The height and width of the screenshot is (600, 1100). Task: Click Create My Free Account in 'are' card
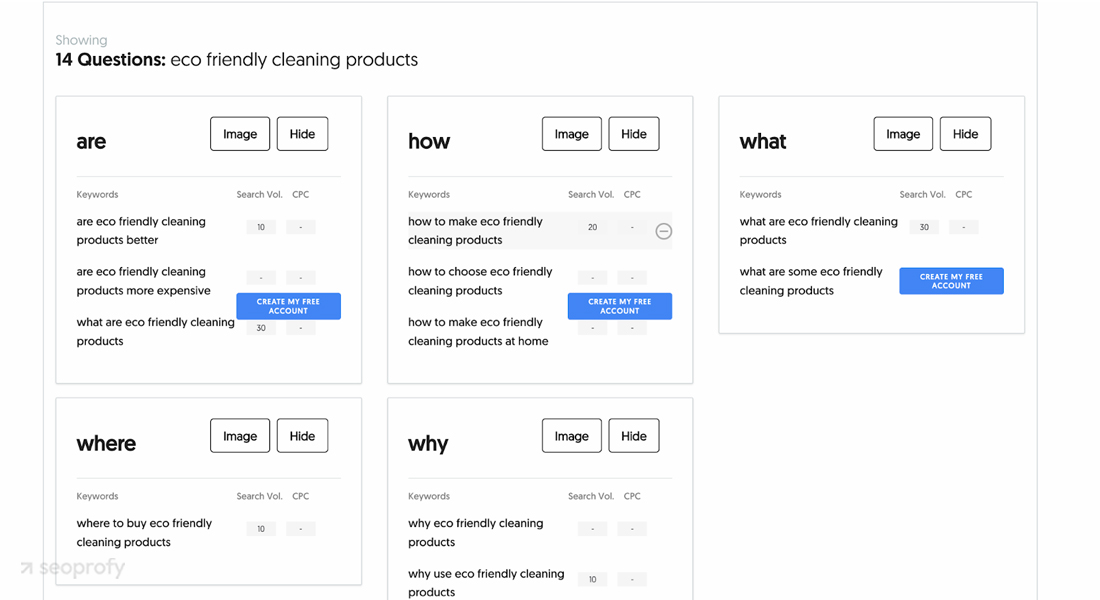288,306
